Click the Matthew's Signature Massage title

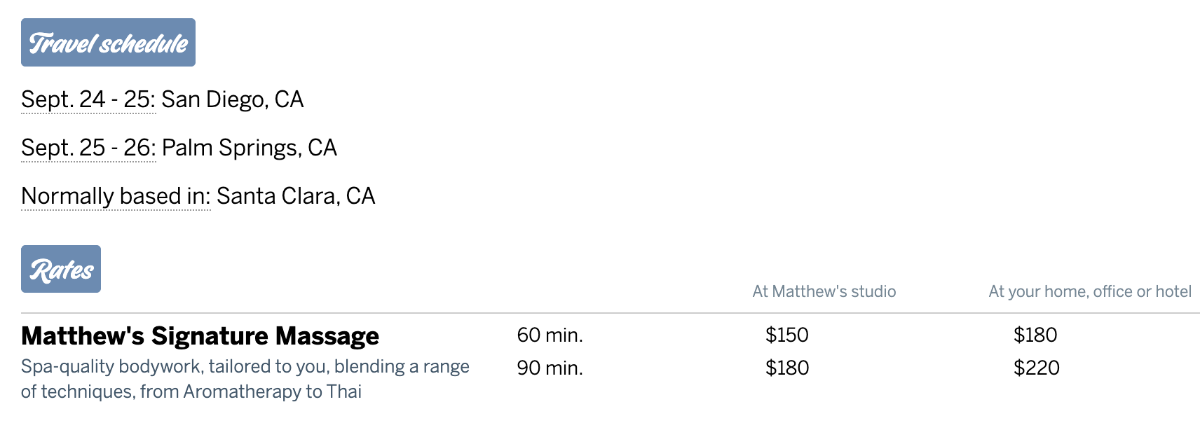click(x=200, y=335)
